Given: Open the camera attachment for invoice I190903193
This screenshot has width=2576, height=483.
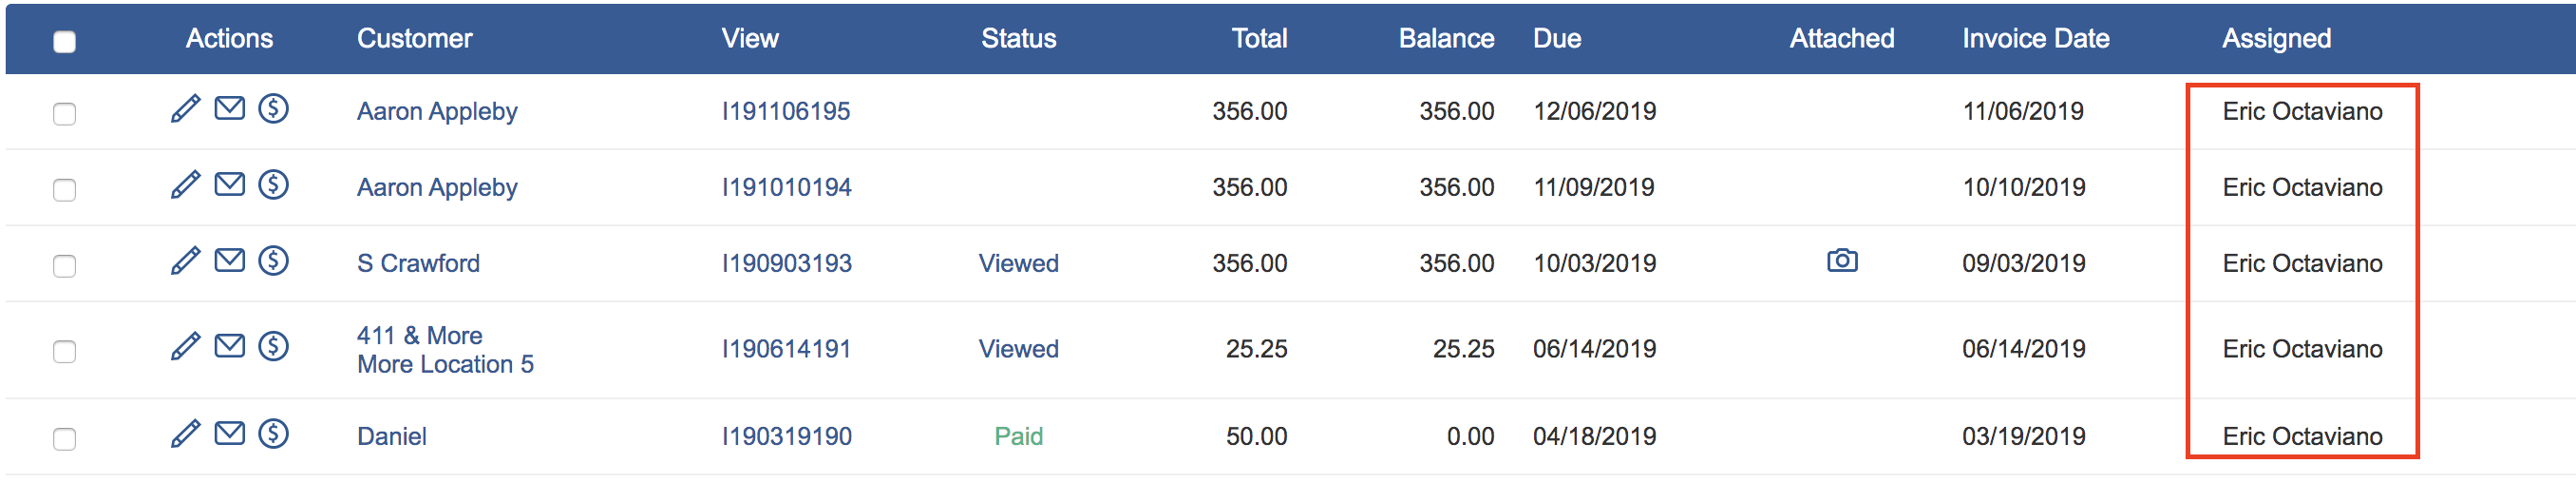Looking at the screenshot, I should pos(1842,261).
